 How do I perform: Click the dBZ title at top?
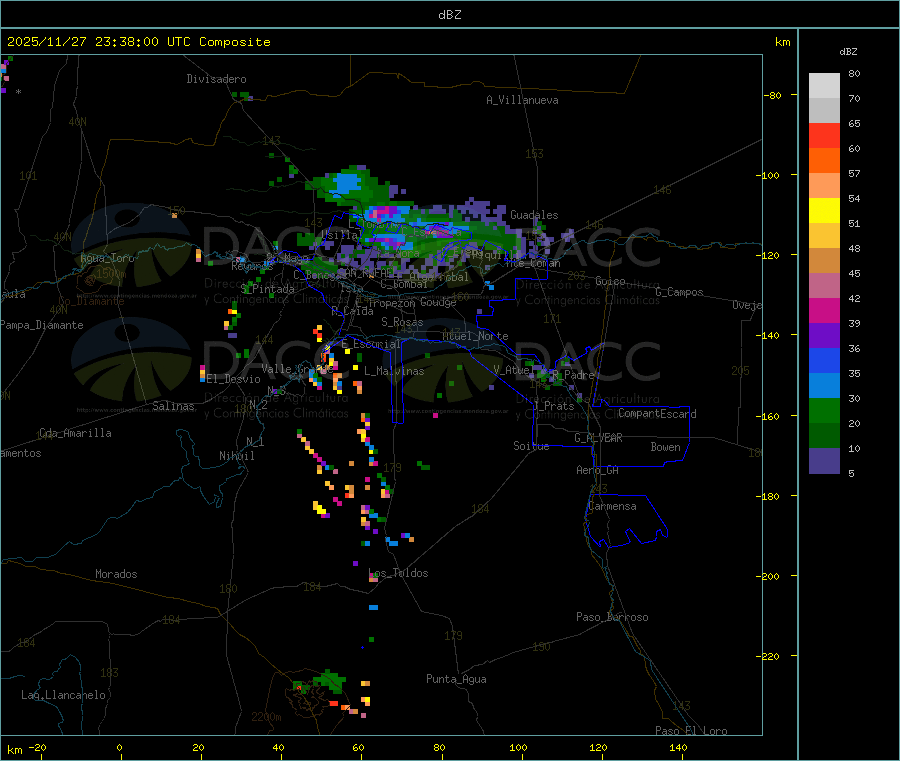click(449, 14)
